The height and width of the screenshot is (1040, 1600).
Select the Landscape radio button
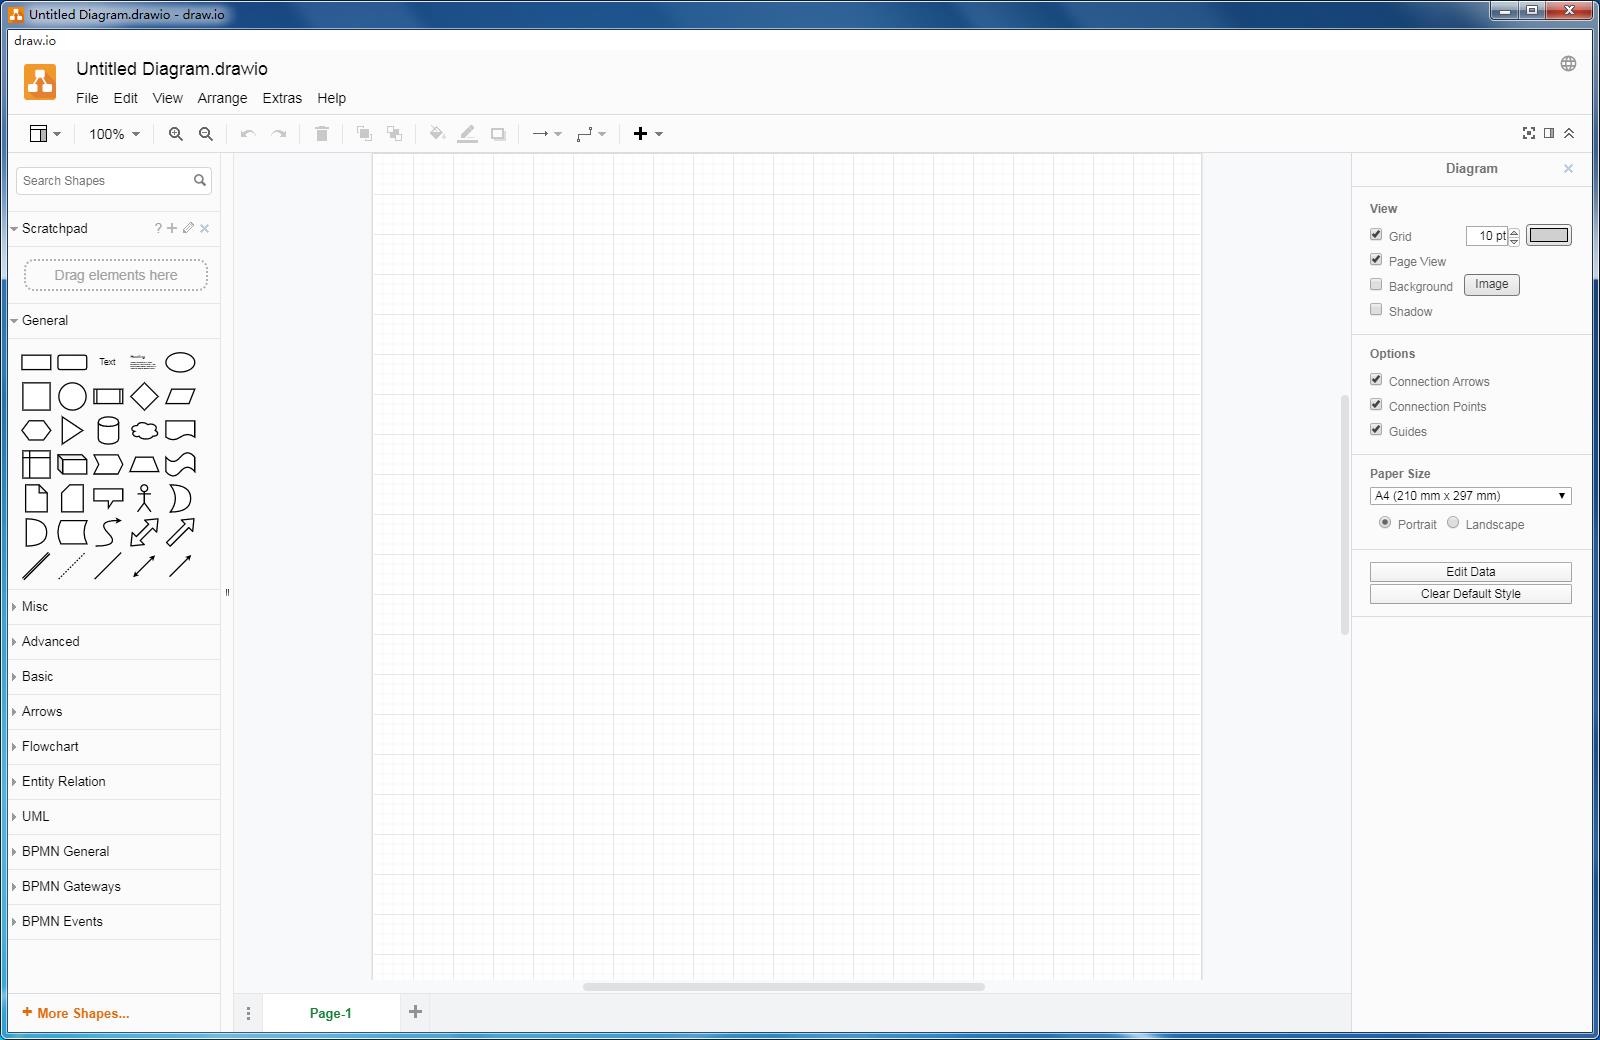click(1453, 522)
